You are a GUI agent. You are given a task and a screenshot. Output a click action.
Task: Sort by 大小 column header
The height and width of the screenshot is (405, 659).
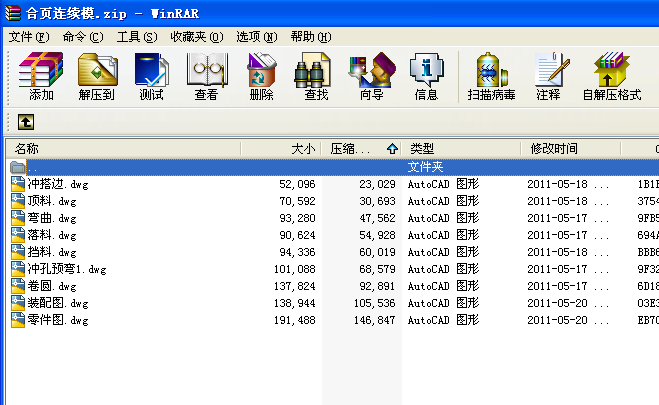281,149
